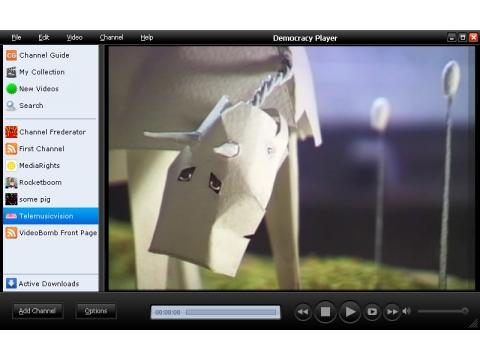Open Active Downloads arrow icon
Image resolution: width=480 pixels, height=360 pixels.
pos(11,283)
